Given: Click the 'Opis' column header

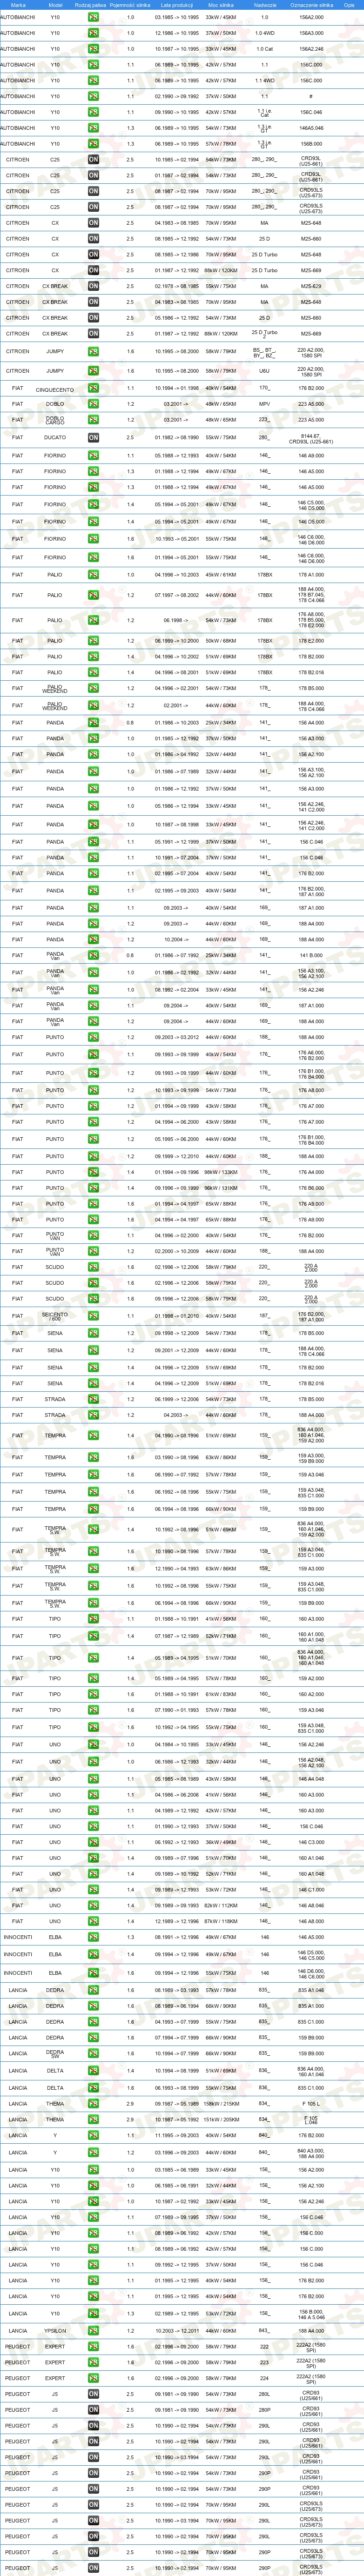Looking at the screenshot, I should point(349,5).
